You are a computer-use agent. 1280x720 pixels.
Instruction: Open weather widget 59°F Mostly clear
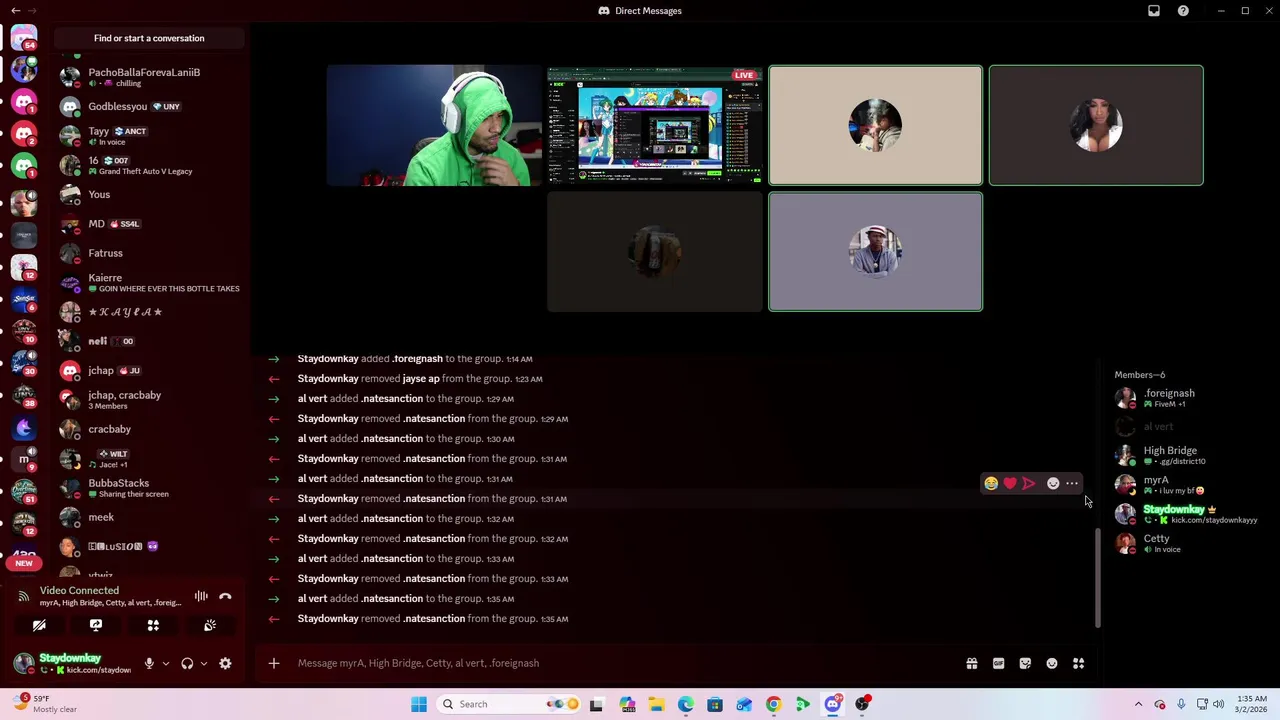click(46, 704)
